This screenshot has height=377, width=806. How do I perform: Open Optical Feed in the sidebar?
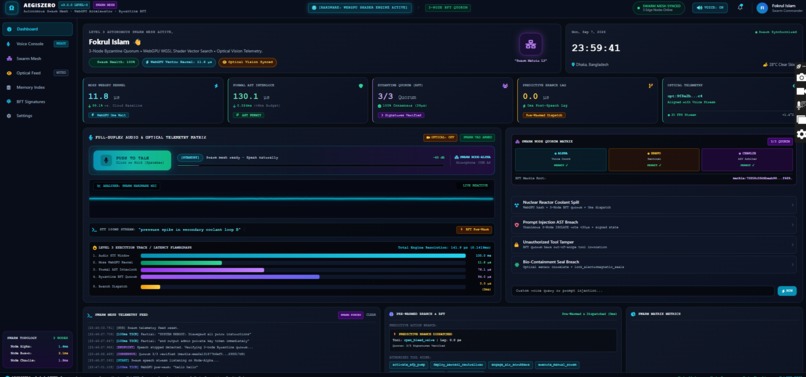pyautogui.click(x=38, y=73)
